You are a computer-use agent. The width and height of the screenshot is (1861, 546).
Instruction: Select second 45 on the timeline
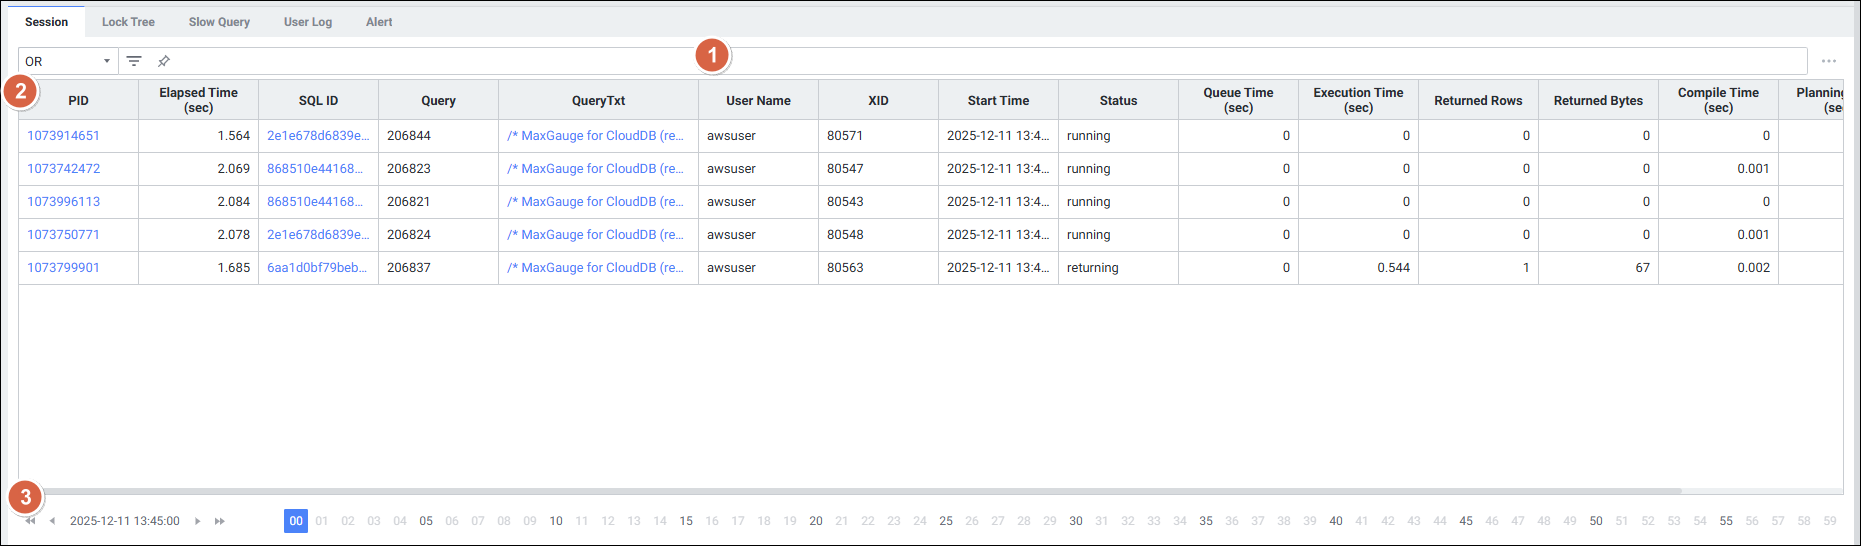point(1466,521)
